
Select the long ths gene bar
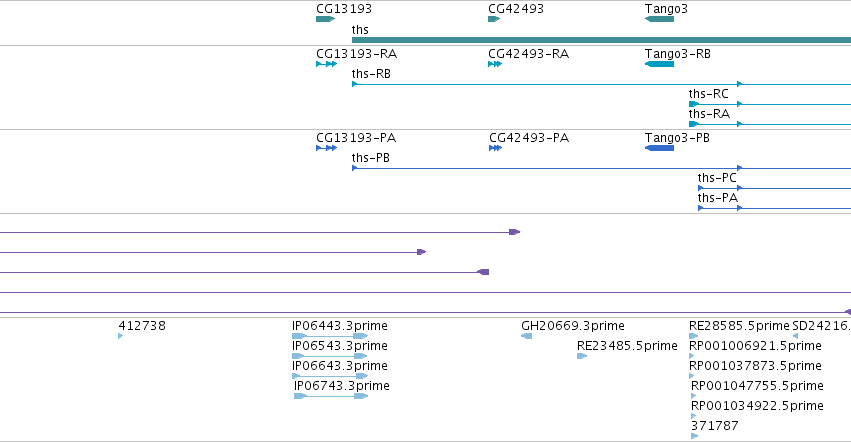601,40
